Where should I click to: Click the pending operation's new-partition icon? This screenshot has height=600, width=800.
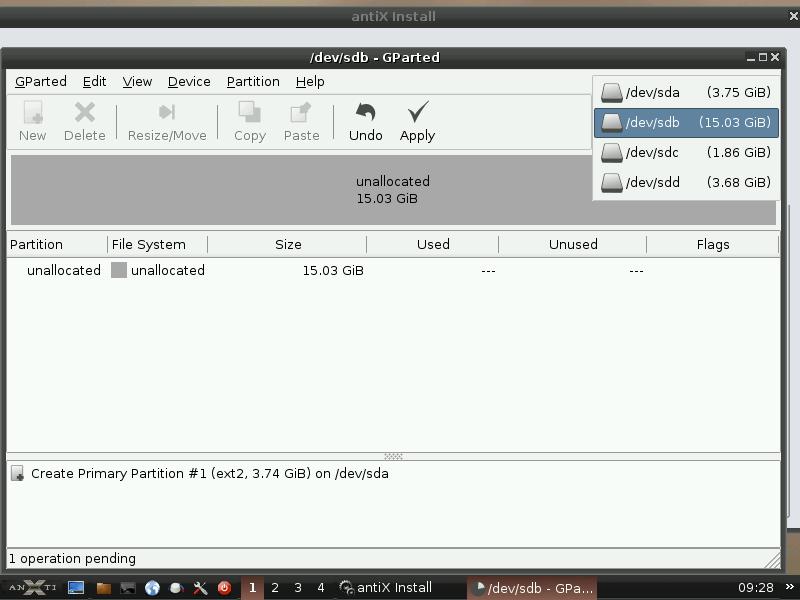coord(18,473)
